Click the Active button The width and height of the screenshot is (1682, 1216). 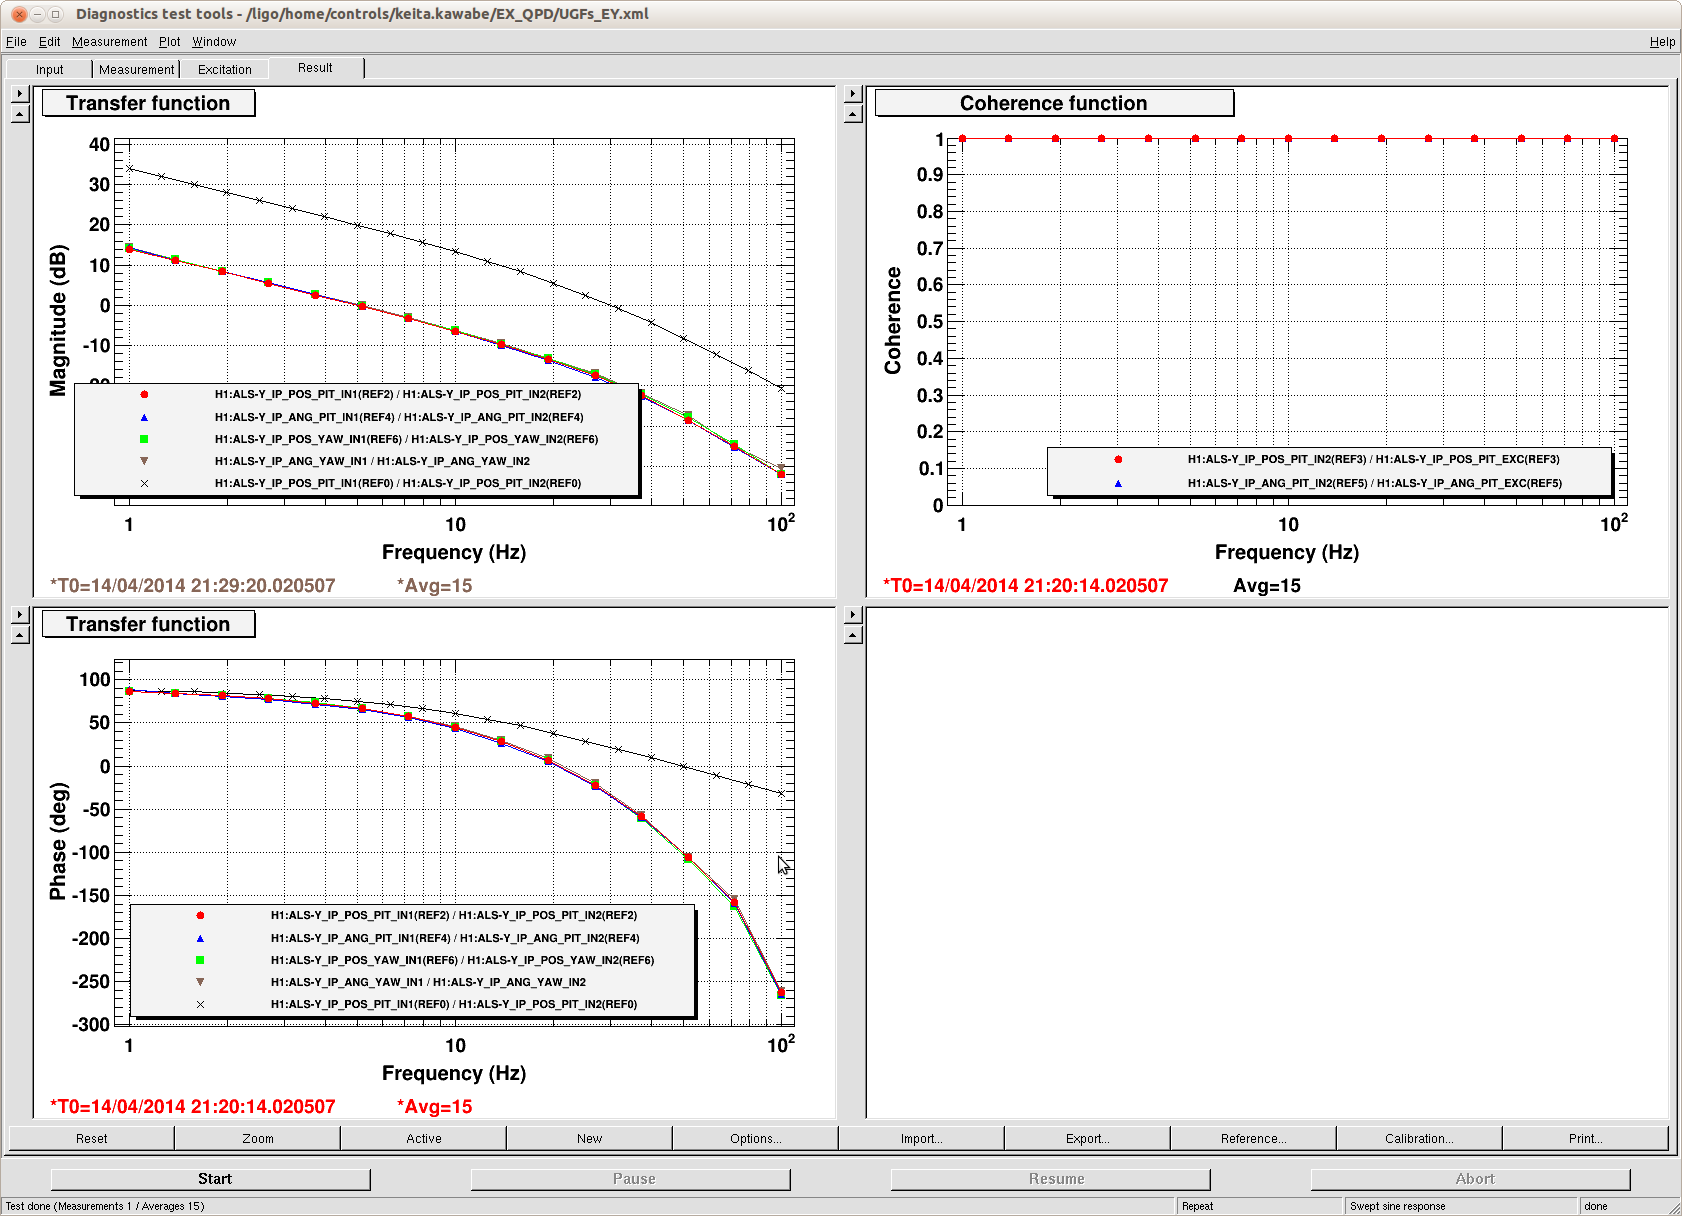[x=423, y=1138]
